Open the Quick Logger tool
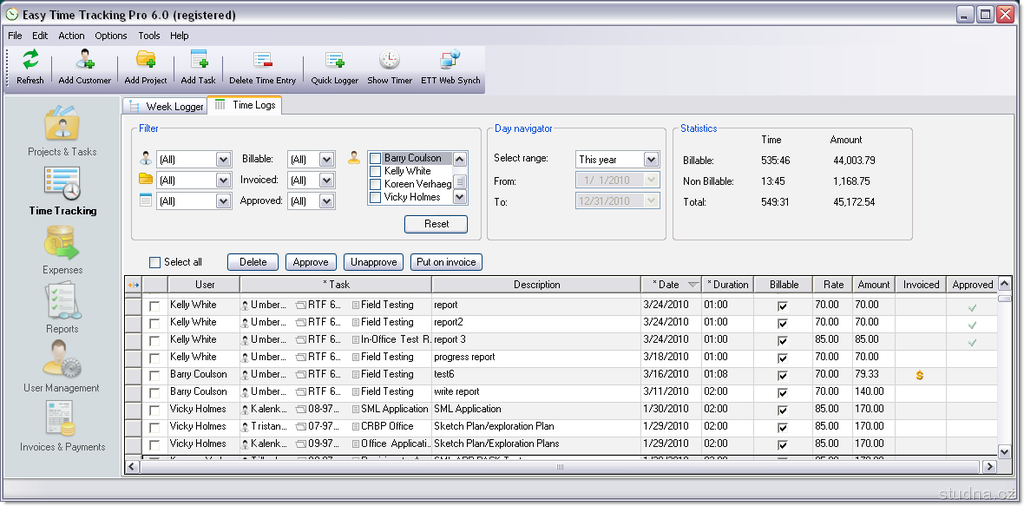 pyautogui.click(x=334, y=61)
